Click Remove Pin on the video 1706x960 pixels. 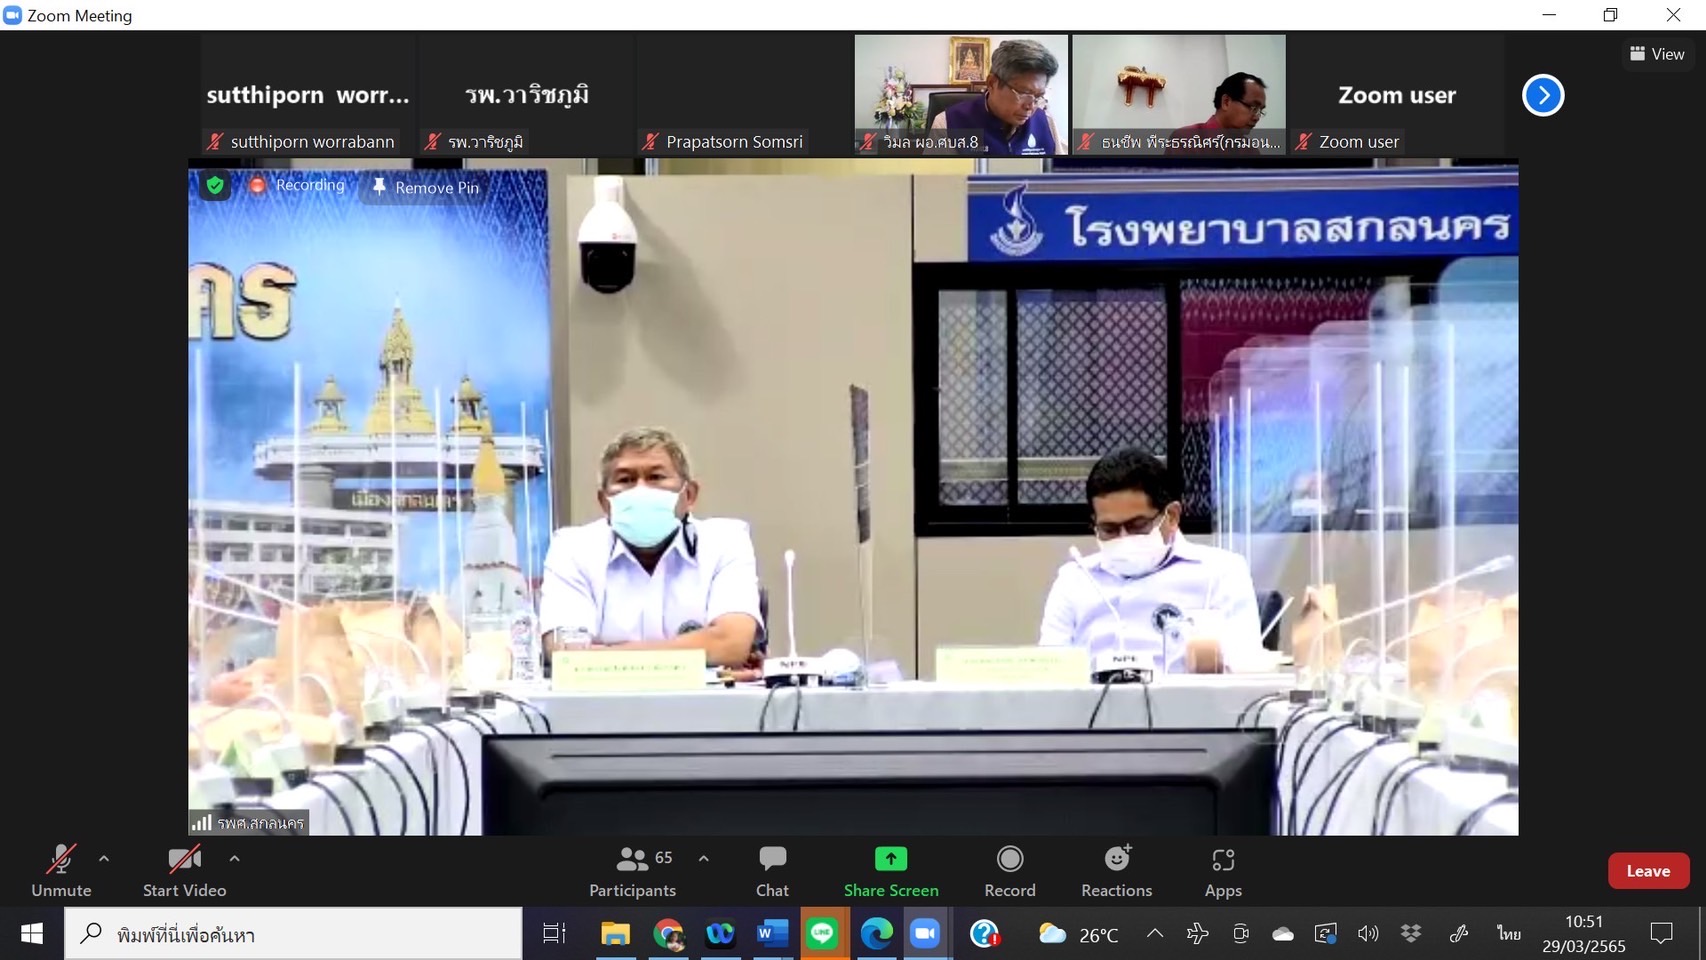coord(426,187)
